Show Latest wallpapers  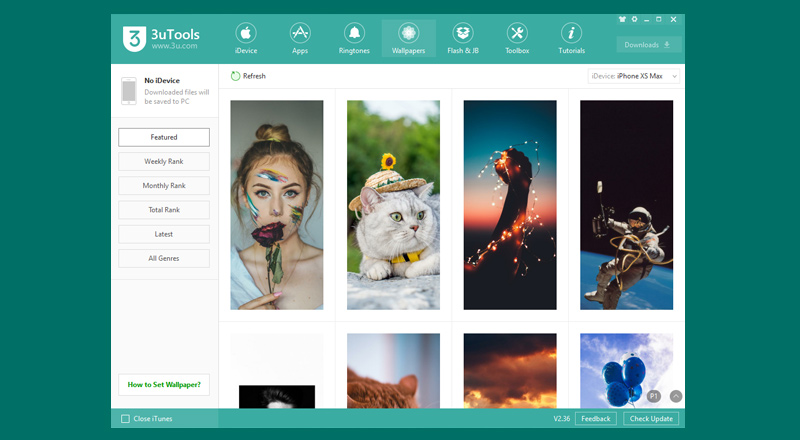click(164, 234)
